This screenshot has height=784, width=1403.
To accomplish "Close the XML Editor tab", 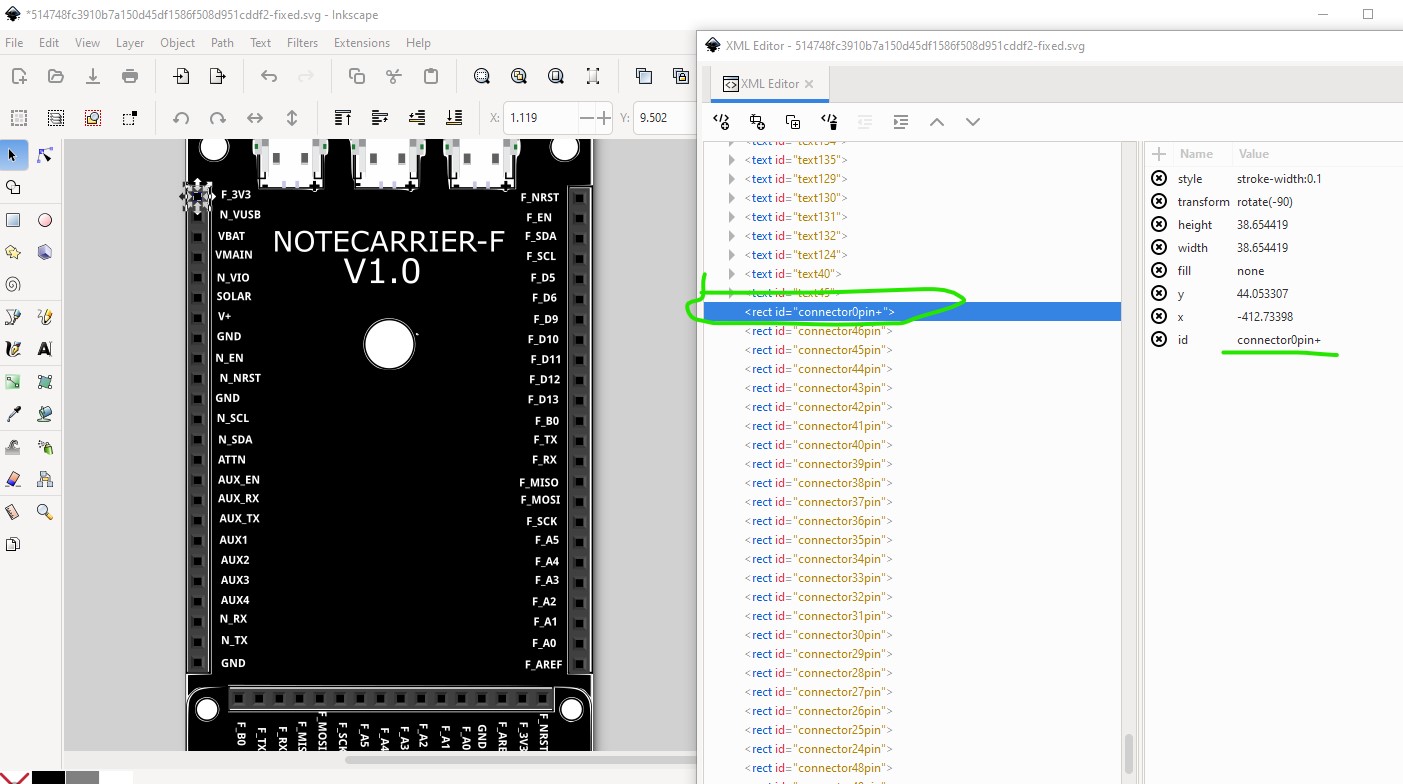I will pos(809,84).
